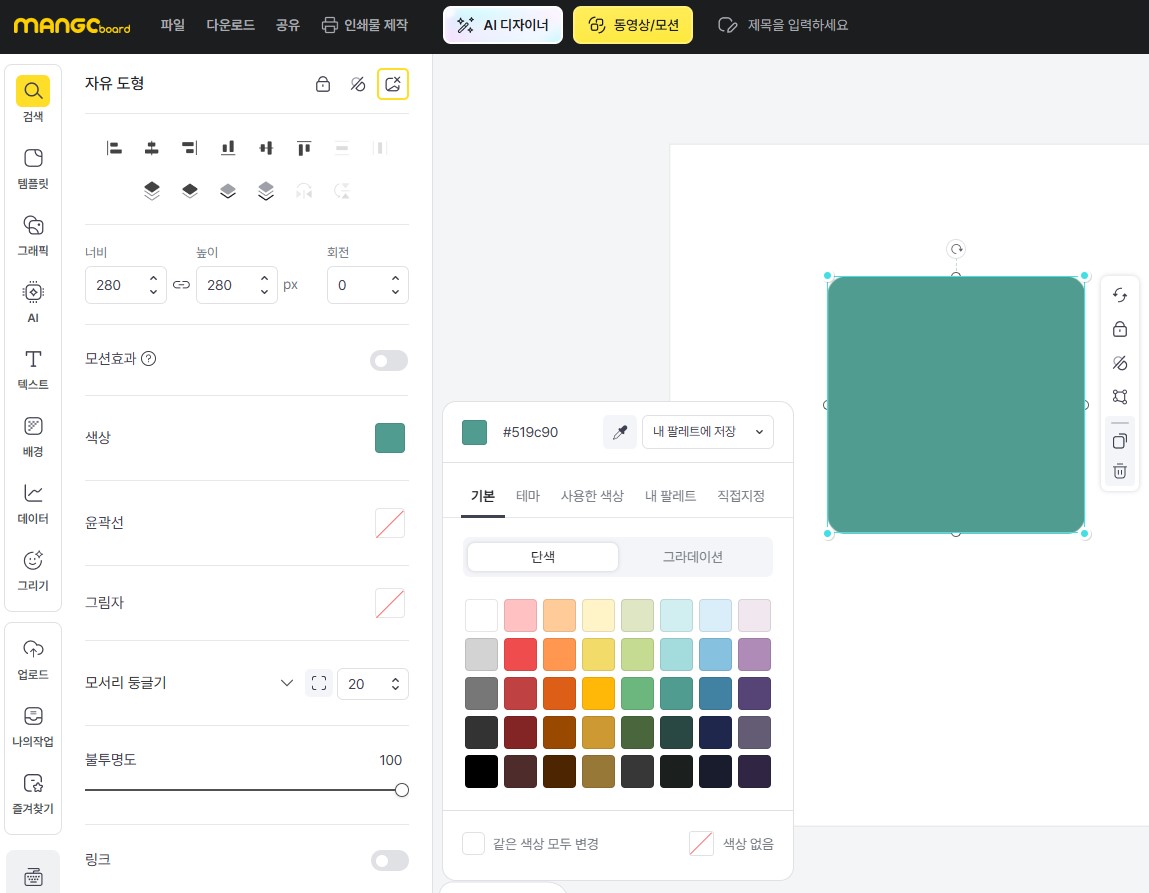Align shape to vertical middle

266,148
